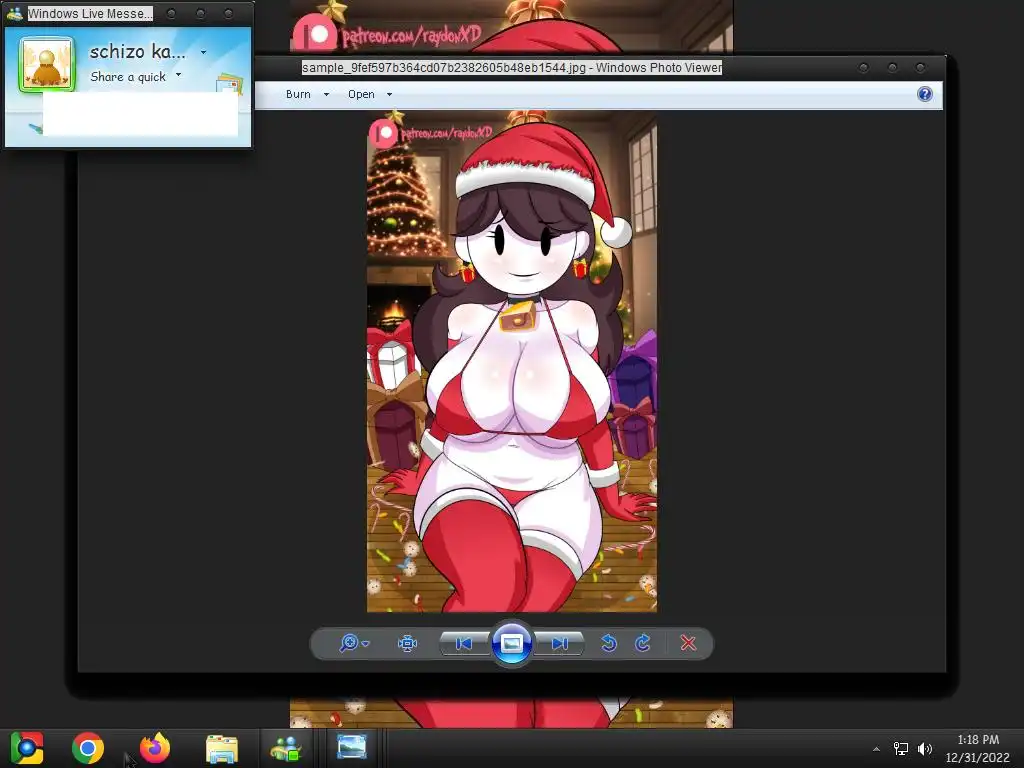Close the Windows Live Messenger window

pos(229,13)
